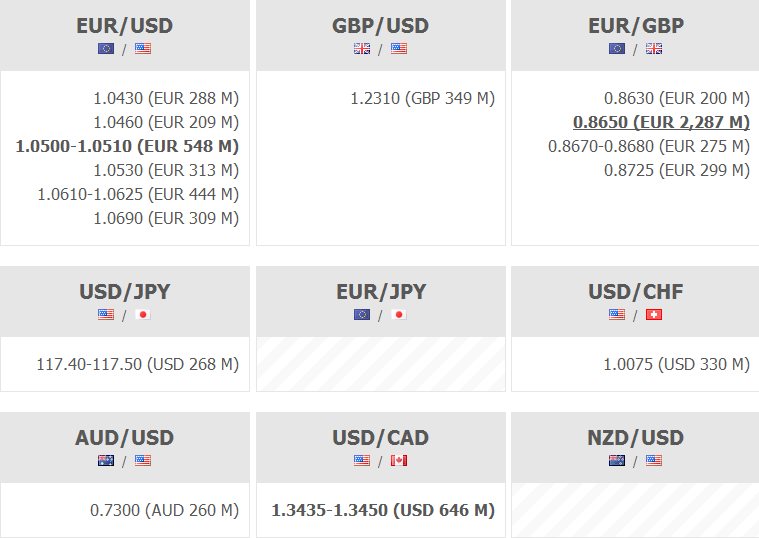The width and height of the screenshot is (759, 538).
Task: Click the 117.40-117.50 (USD 268 M) entry
Action: pyautogui.click(x=138, y=364)
